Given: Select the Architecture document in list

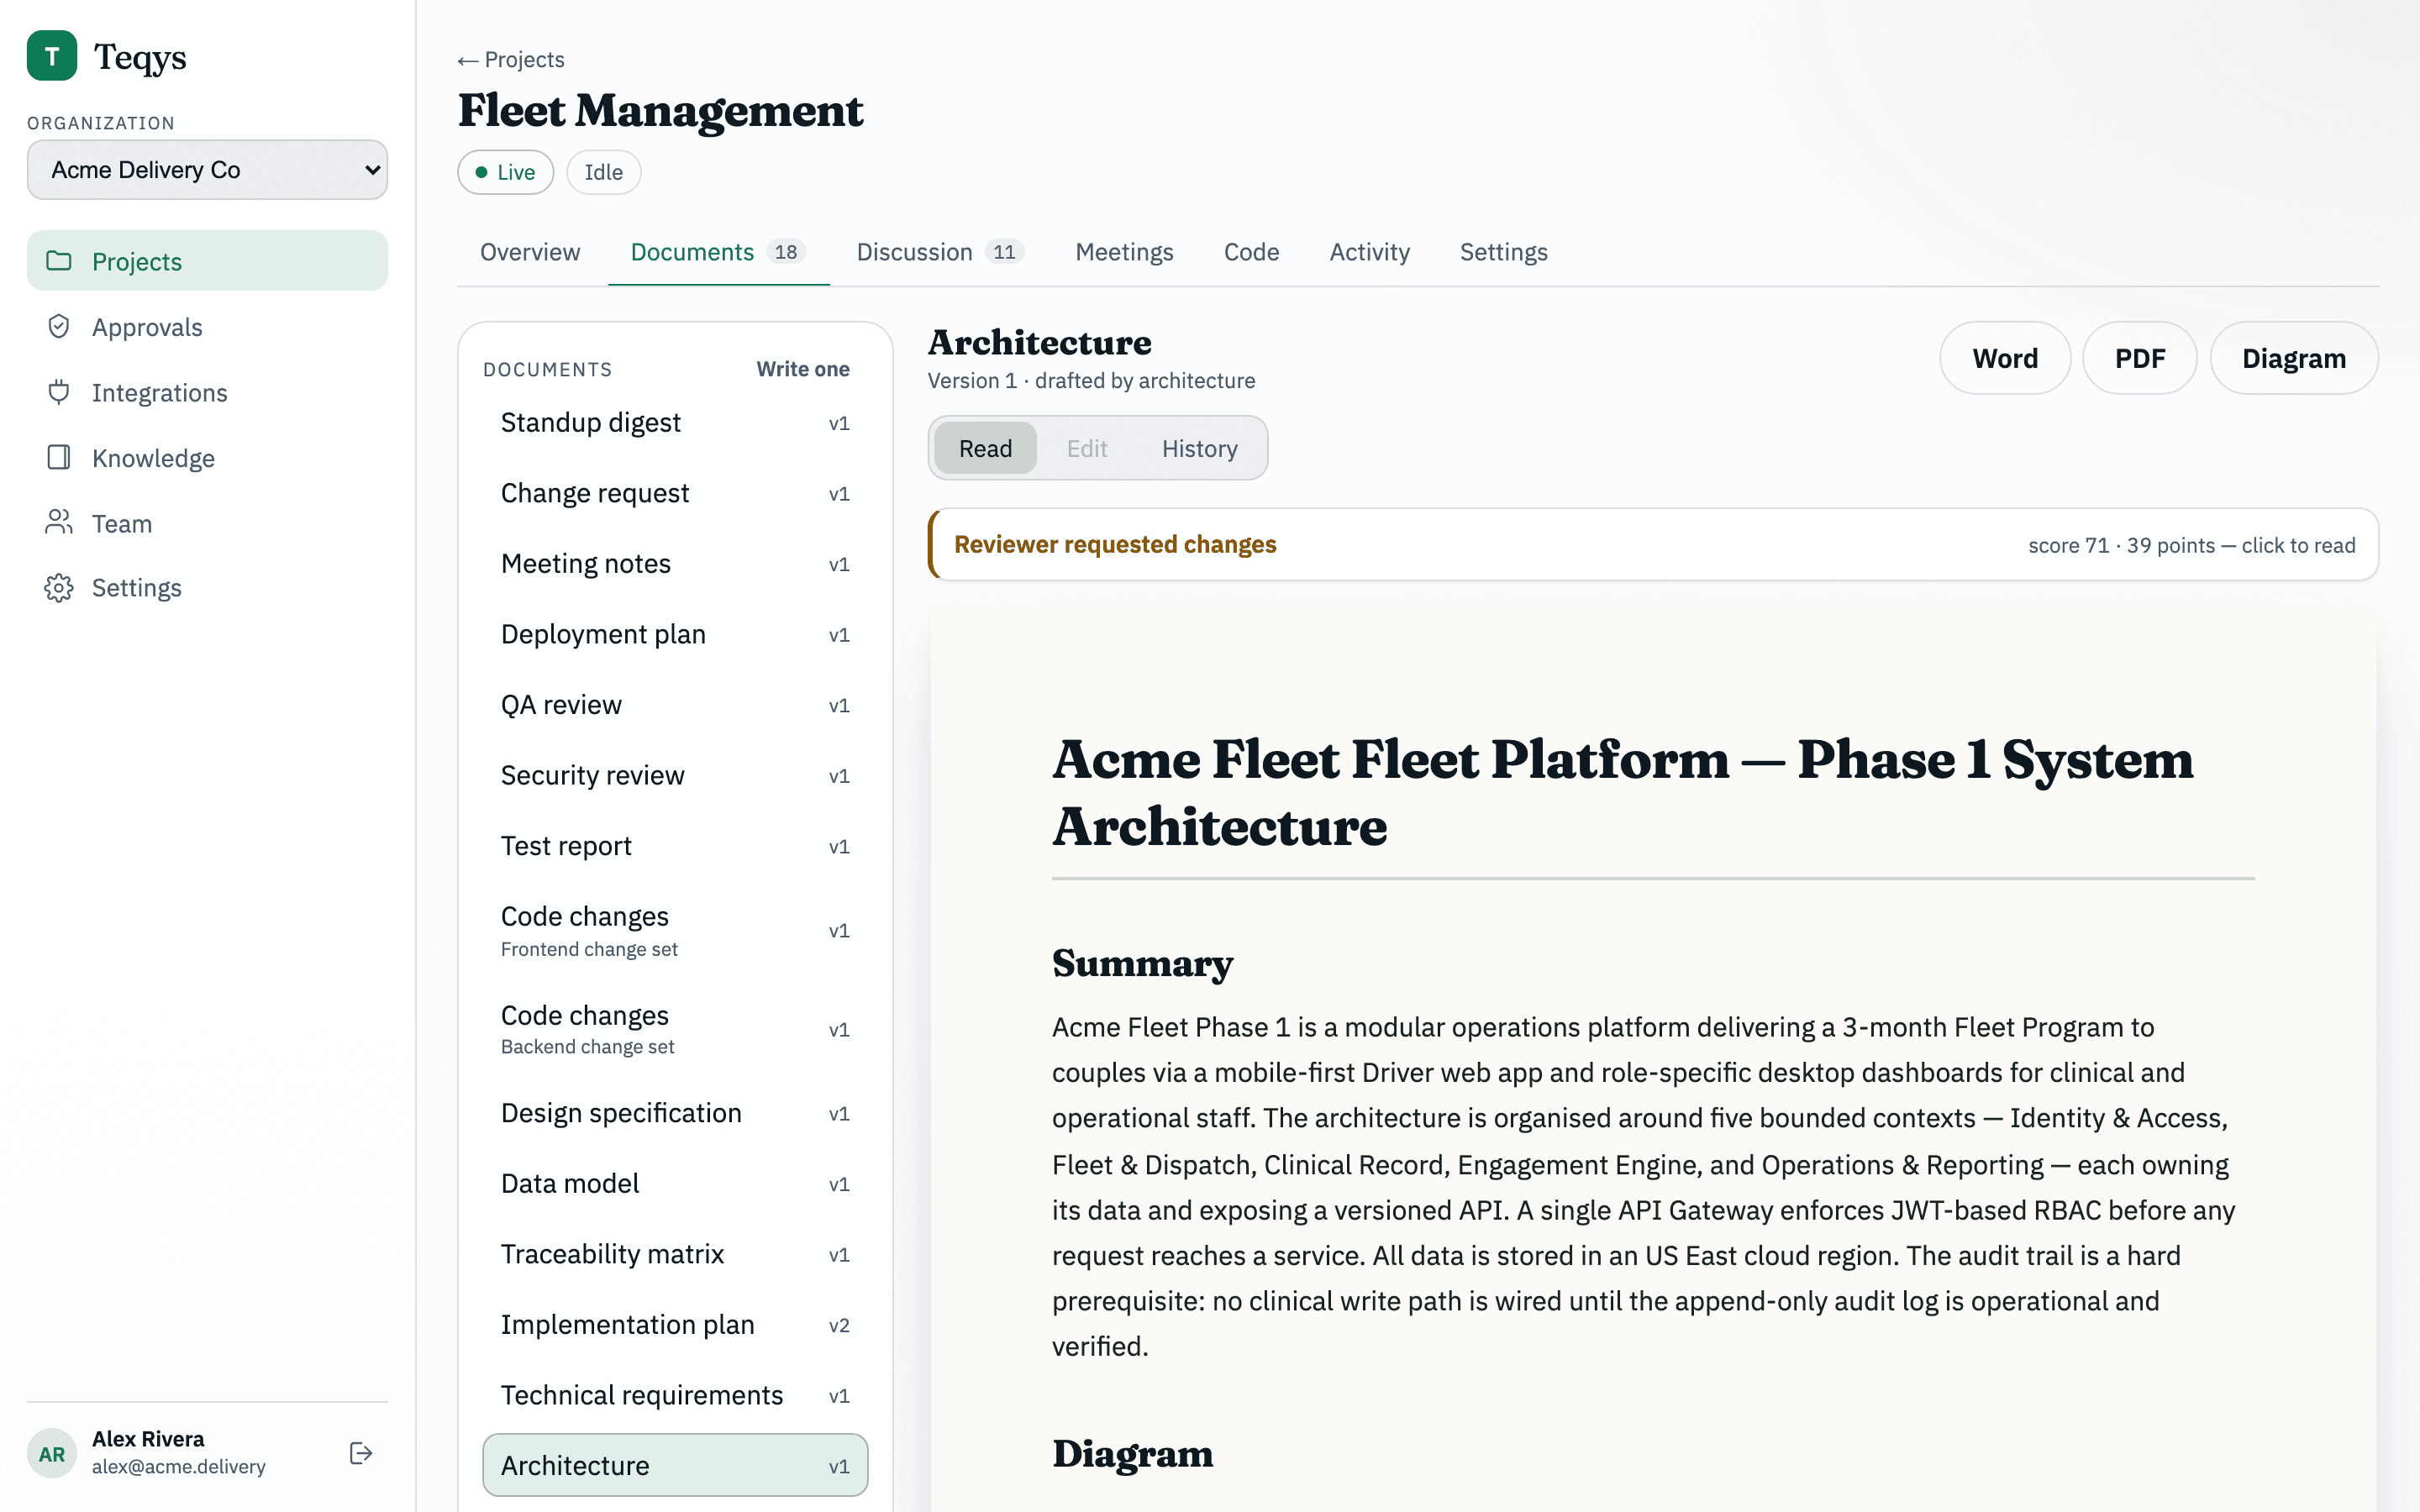Looking at the screenshot, I should pos(675,1465).
